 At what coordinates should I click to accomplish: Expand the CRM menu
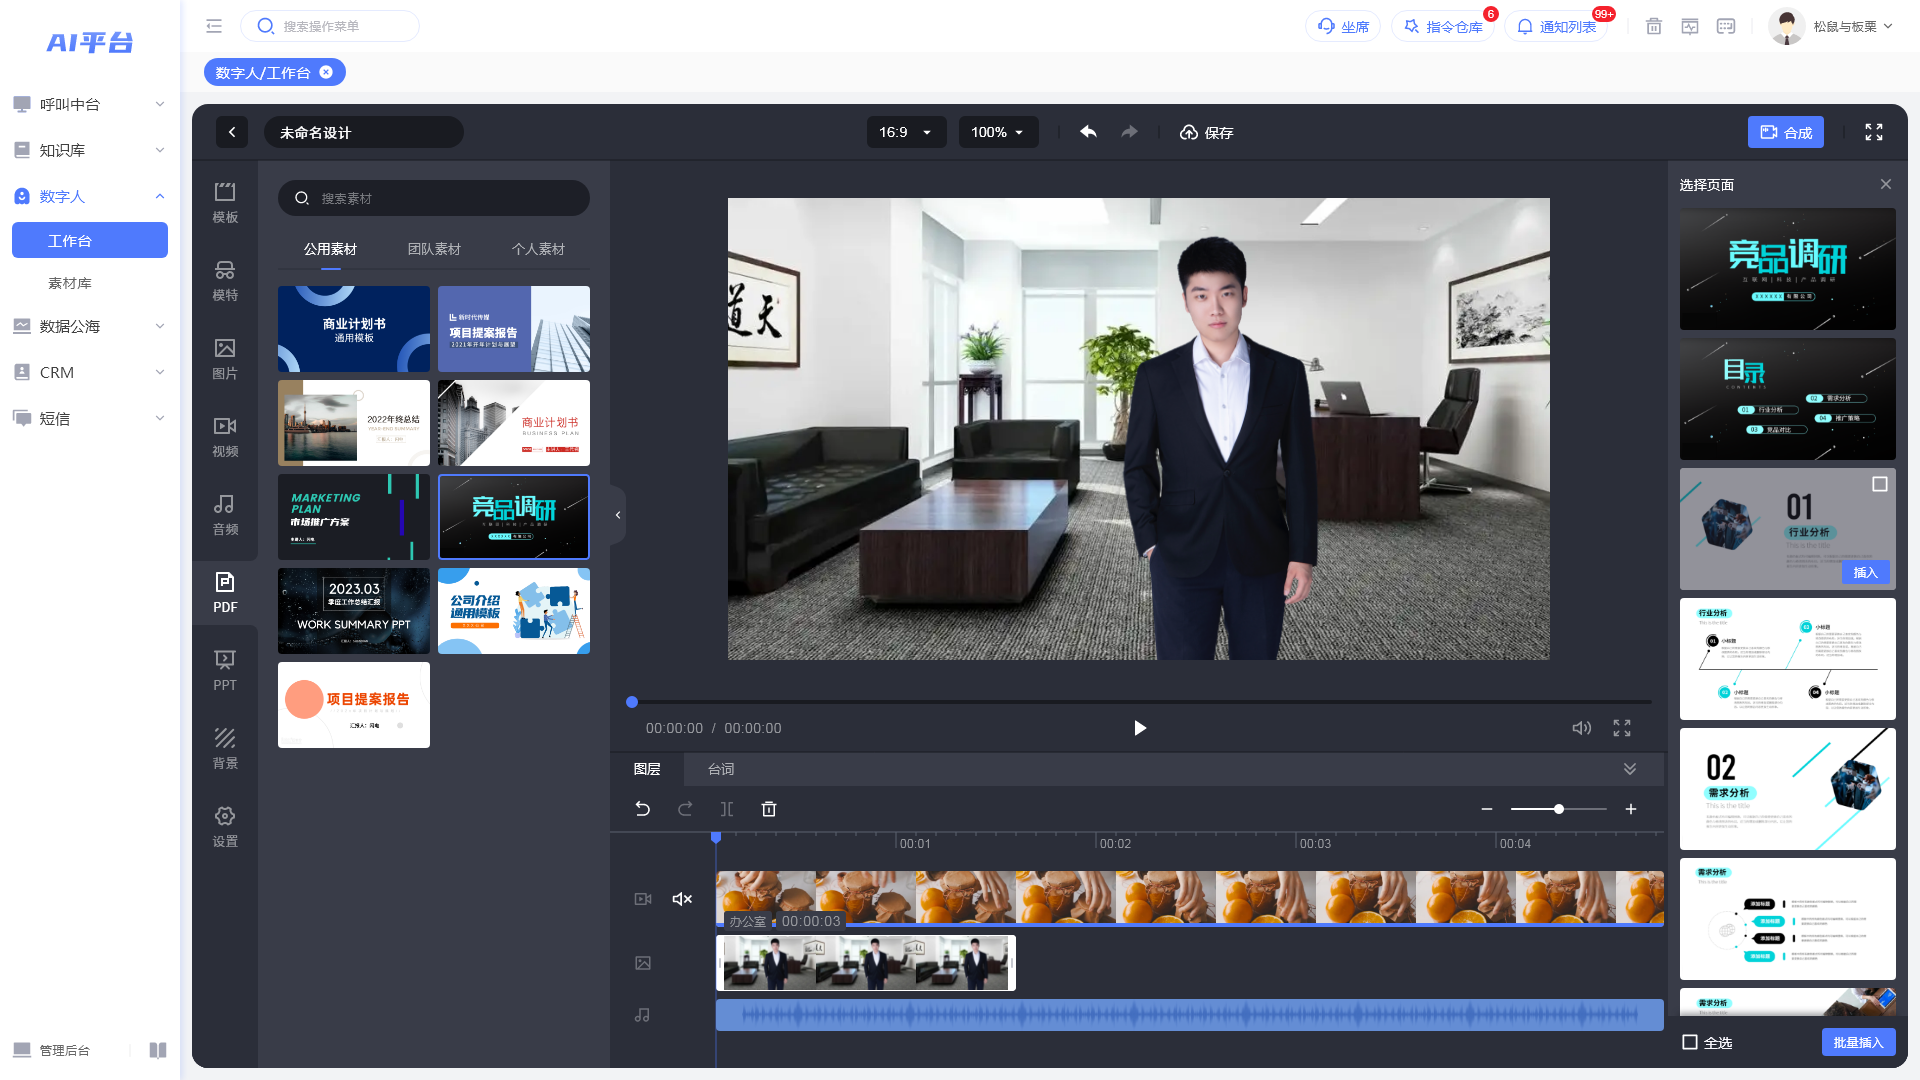tap(90, 372)
